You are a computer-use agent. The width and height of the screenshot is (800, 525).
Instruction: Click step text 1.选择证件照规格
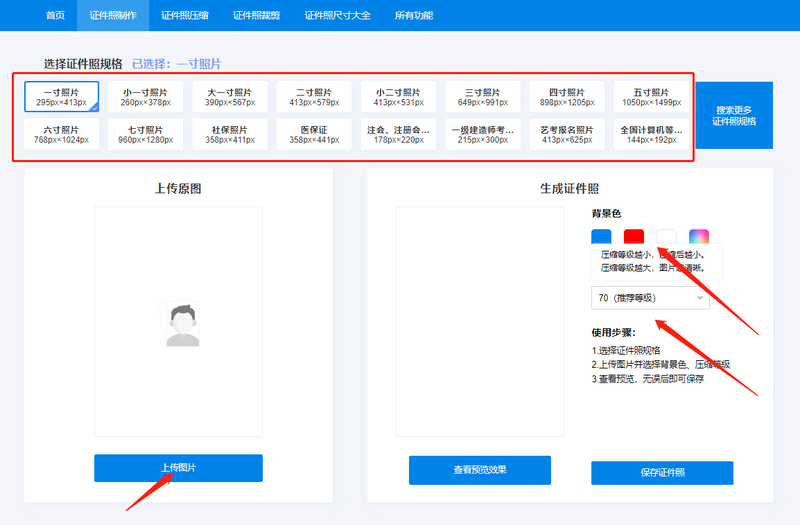click(x=626, y=351)
